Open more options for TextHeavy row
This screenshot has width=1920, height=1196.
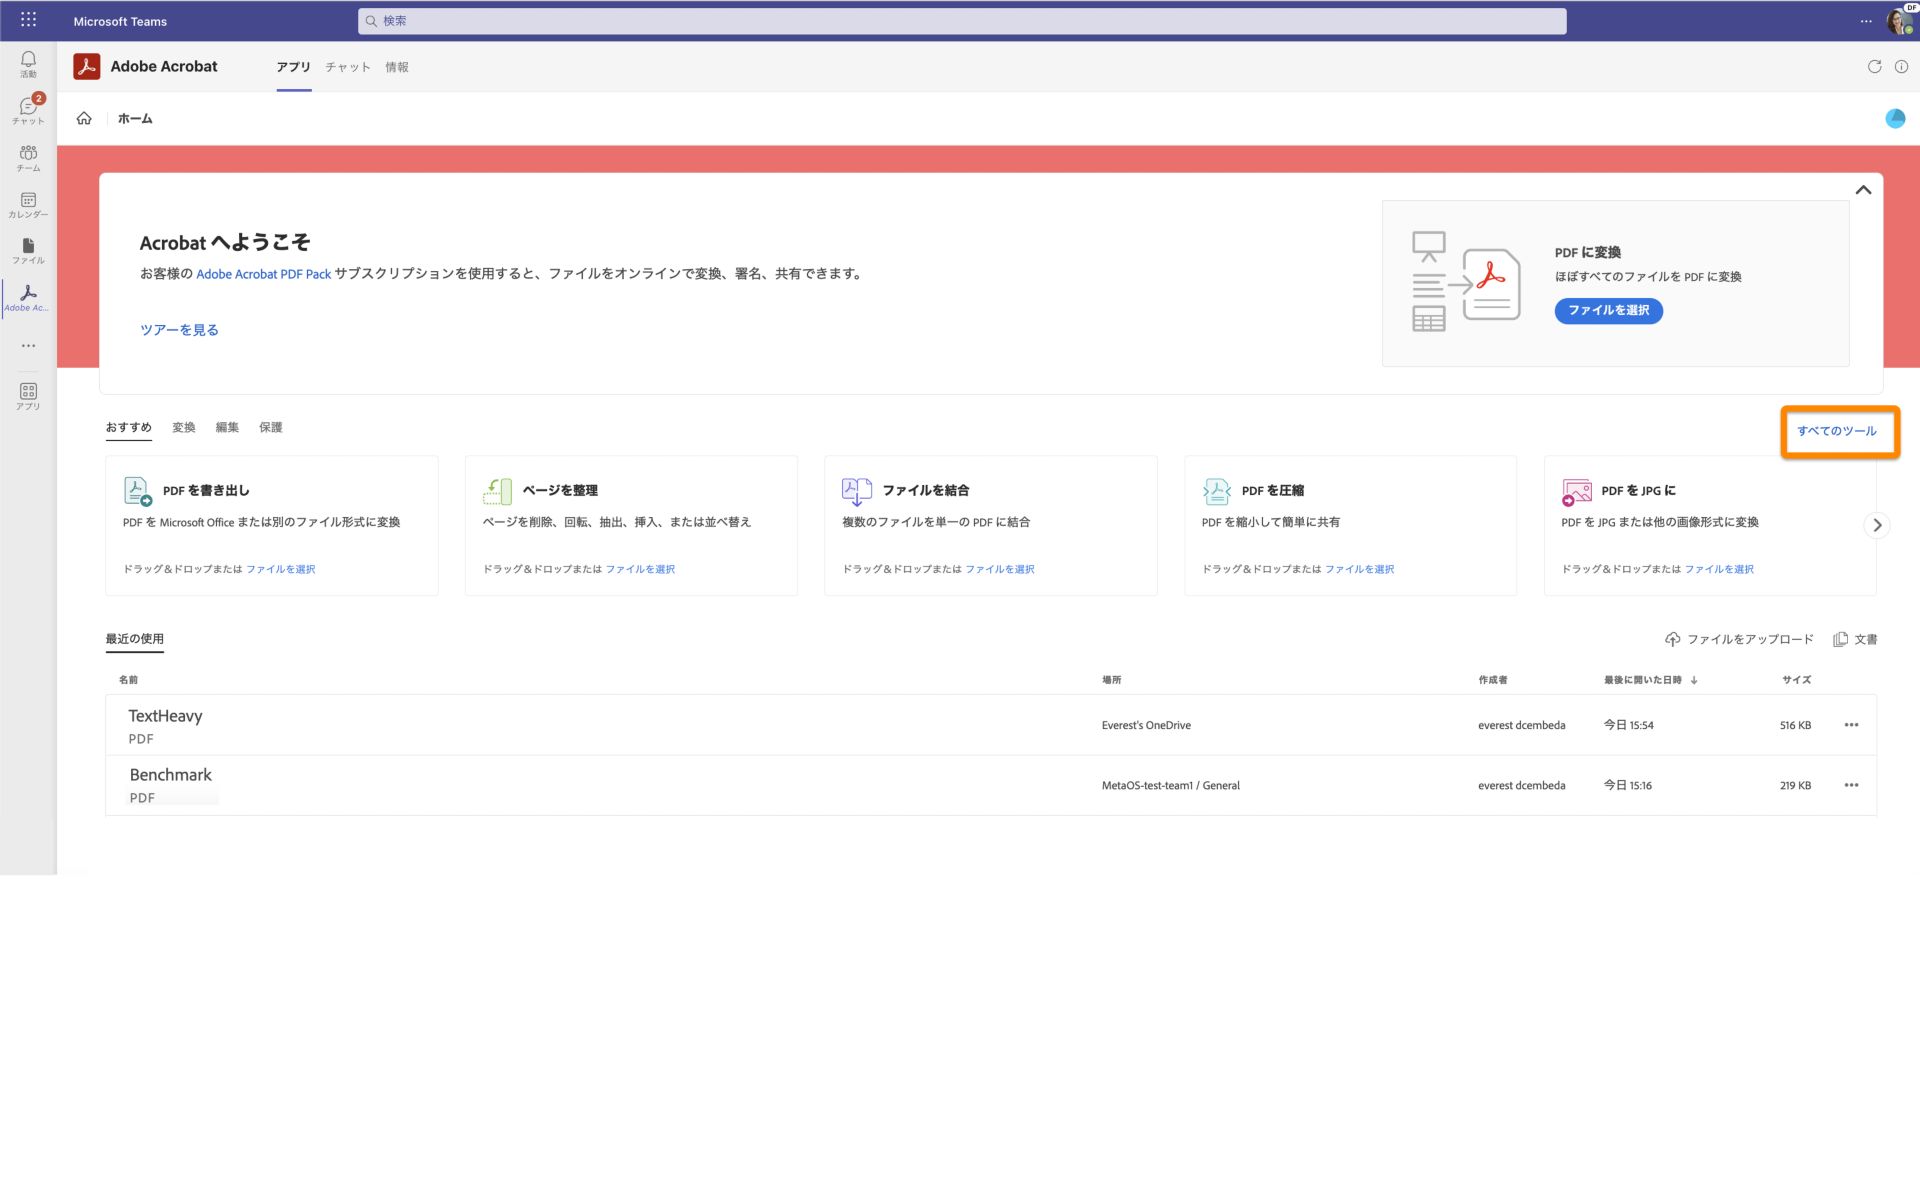[x=1851, y=725]
